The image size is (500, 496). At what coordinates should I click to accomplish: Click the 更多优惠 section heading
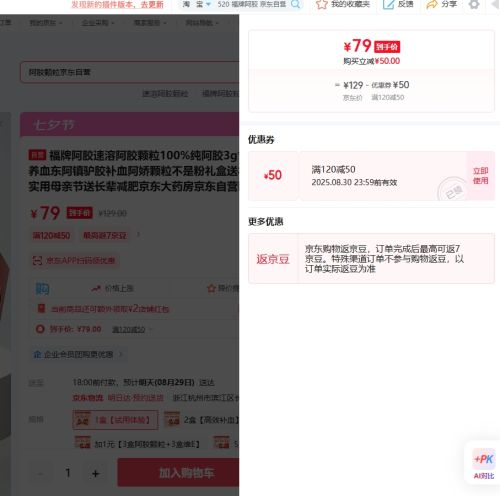[x=266, y=221]
